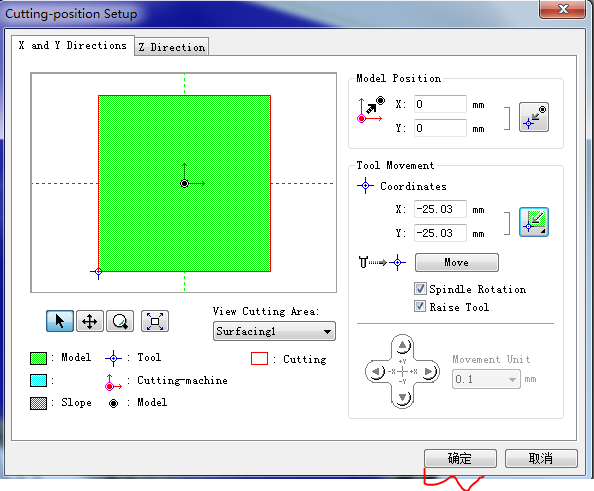594x491 pixels.
Task: Click the down arrow on movement pad
Action: tap(402, 398)
